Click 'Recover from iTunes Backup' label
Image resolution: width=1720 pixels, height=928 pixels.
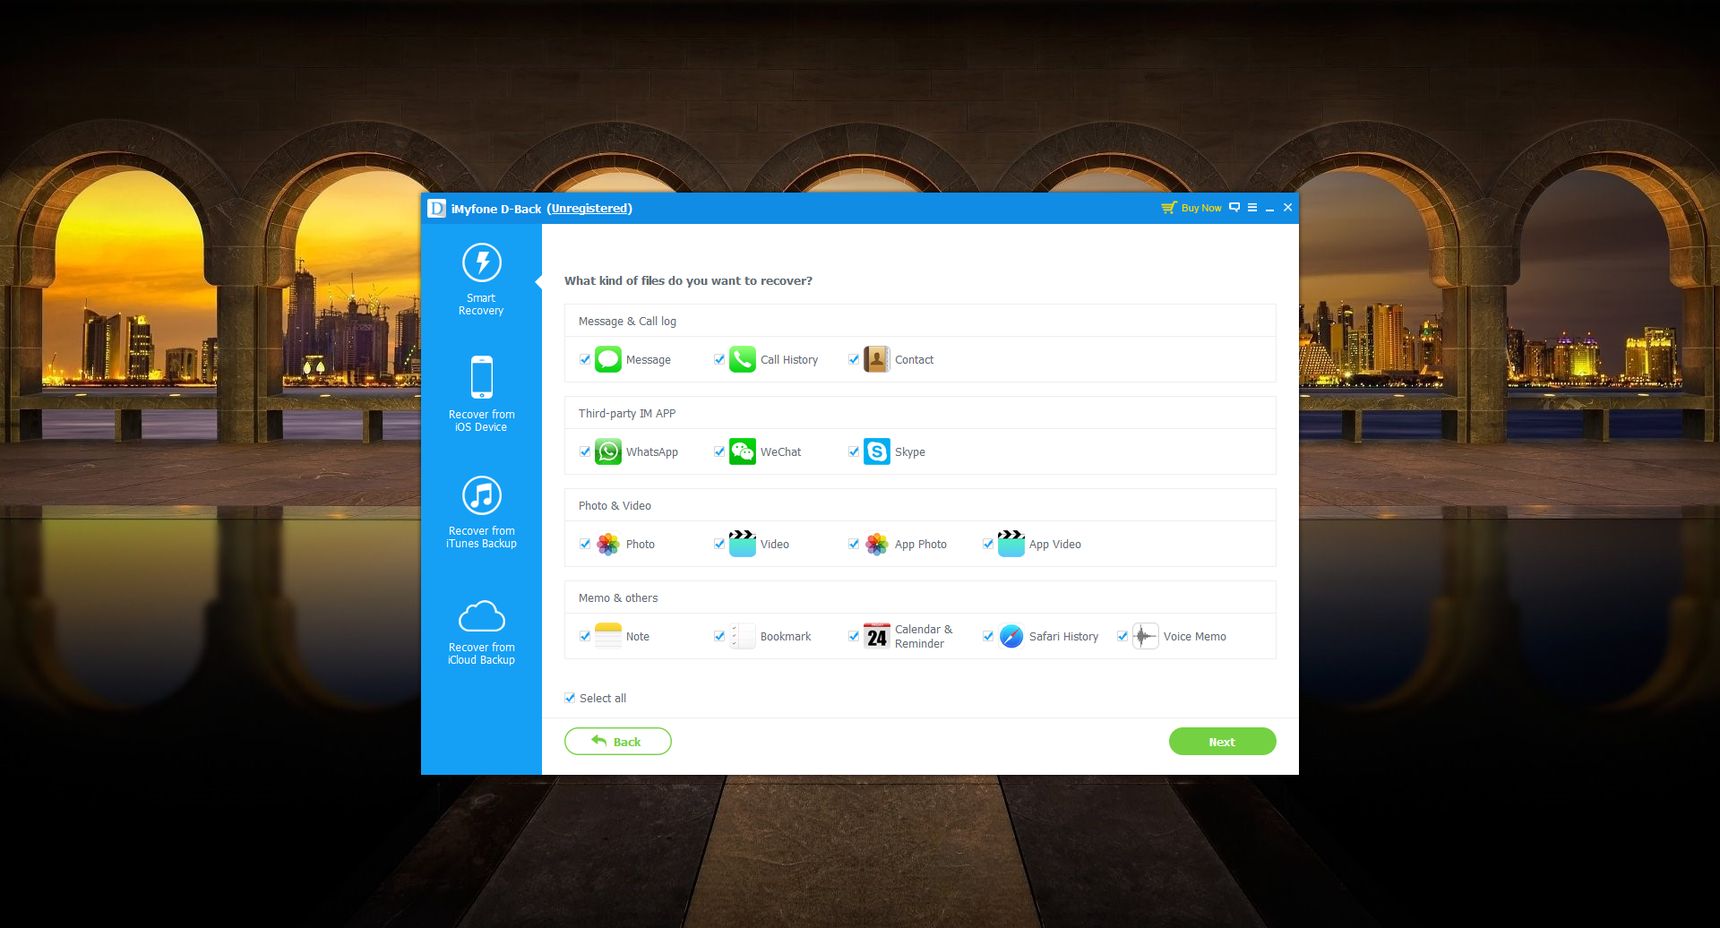(x=482, y=537)
